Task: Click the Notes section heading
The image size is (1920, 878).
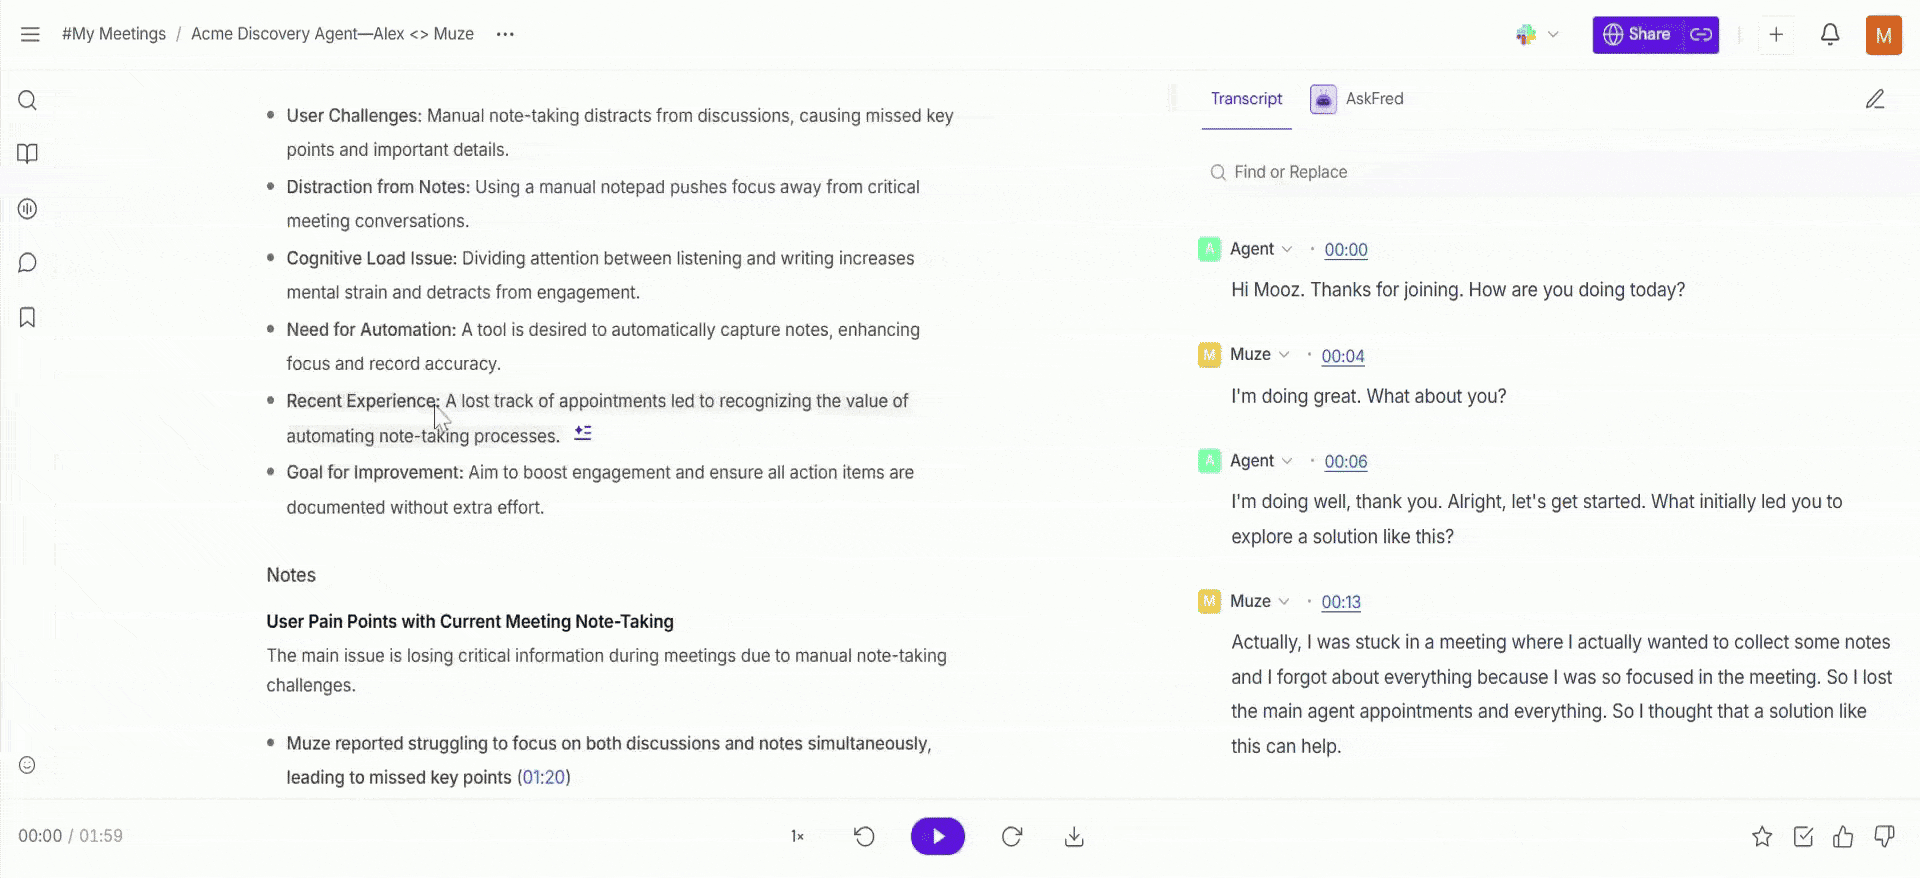Action: pos(291,575)
